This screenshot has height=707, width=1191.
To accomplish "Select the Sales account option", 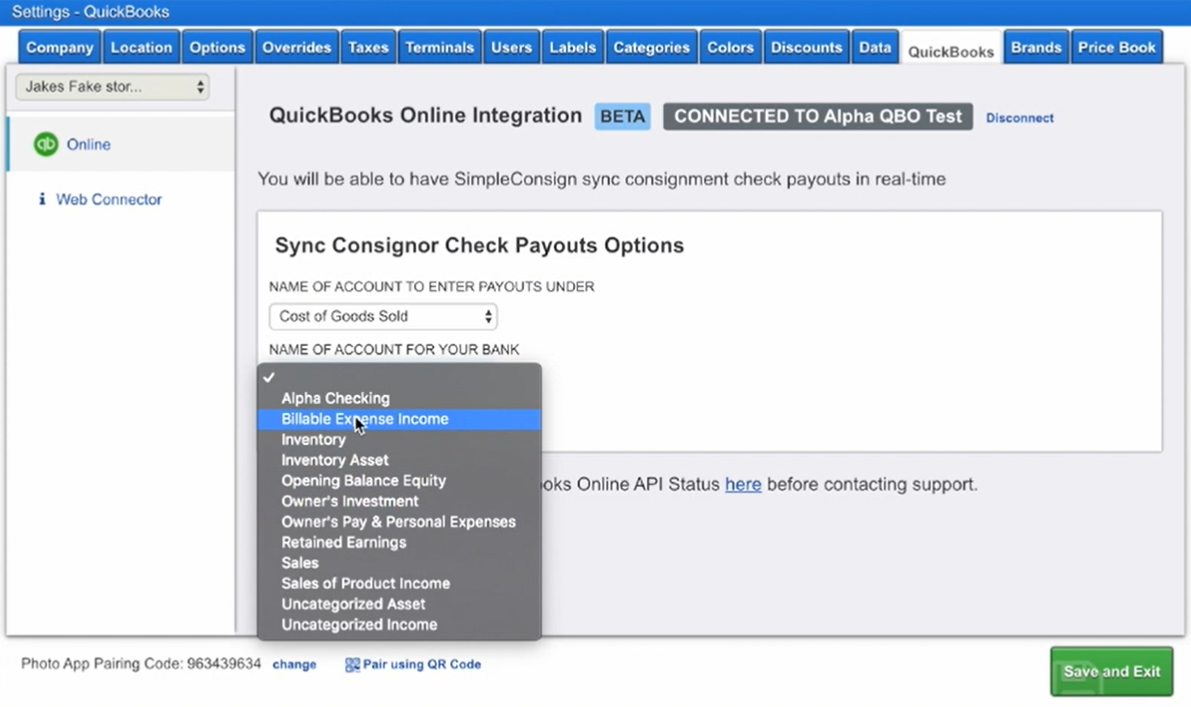I will click(x=400, y=563).
